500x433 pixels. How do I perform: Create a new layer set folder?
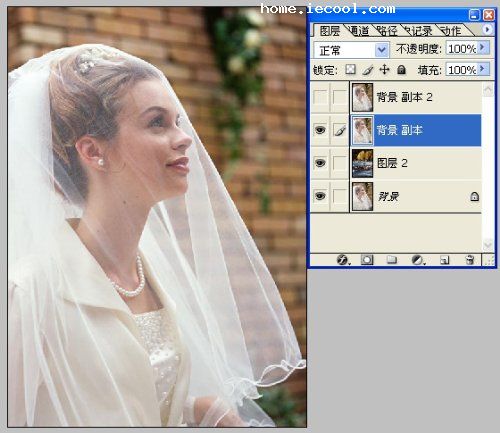[x=392, y=260]
